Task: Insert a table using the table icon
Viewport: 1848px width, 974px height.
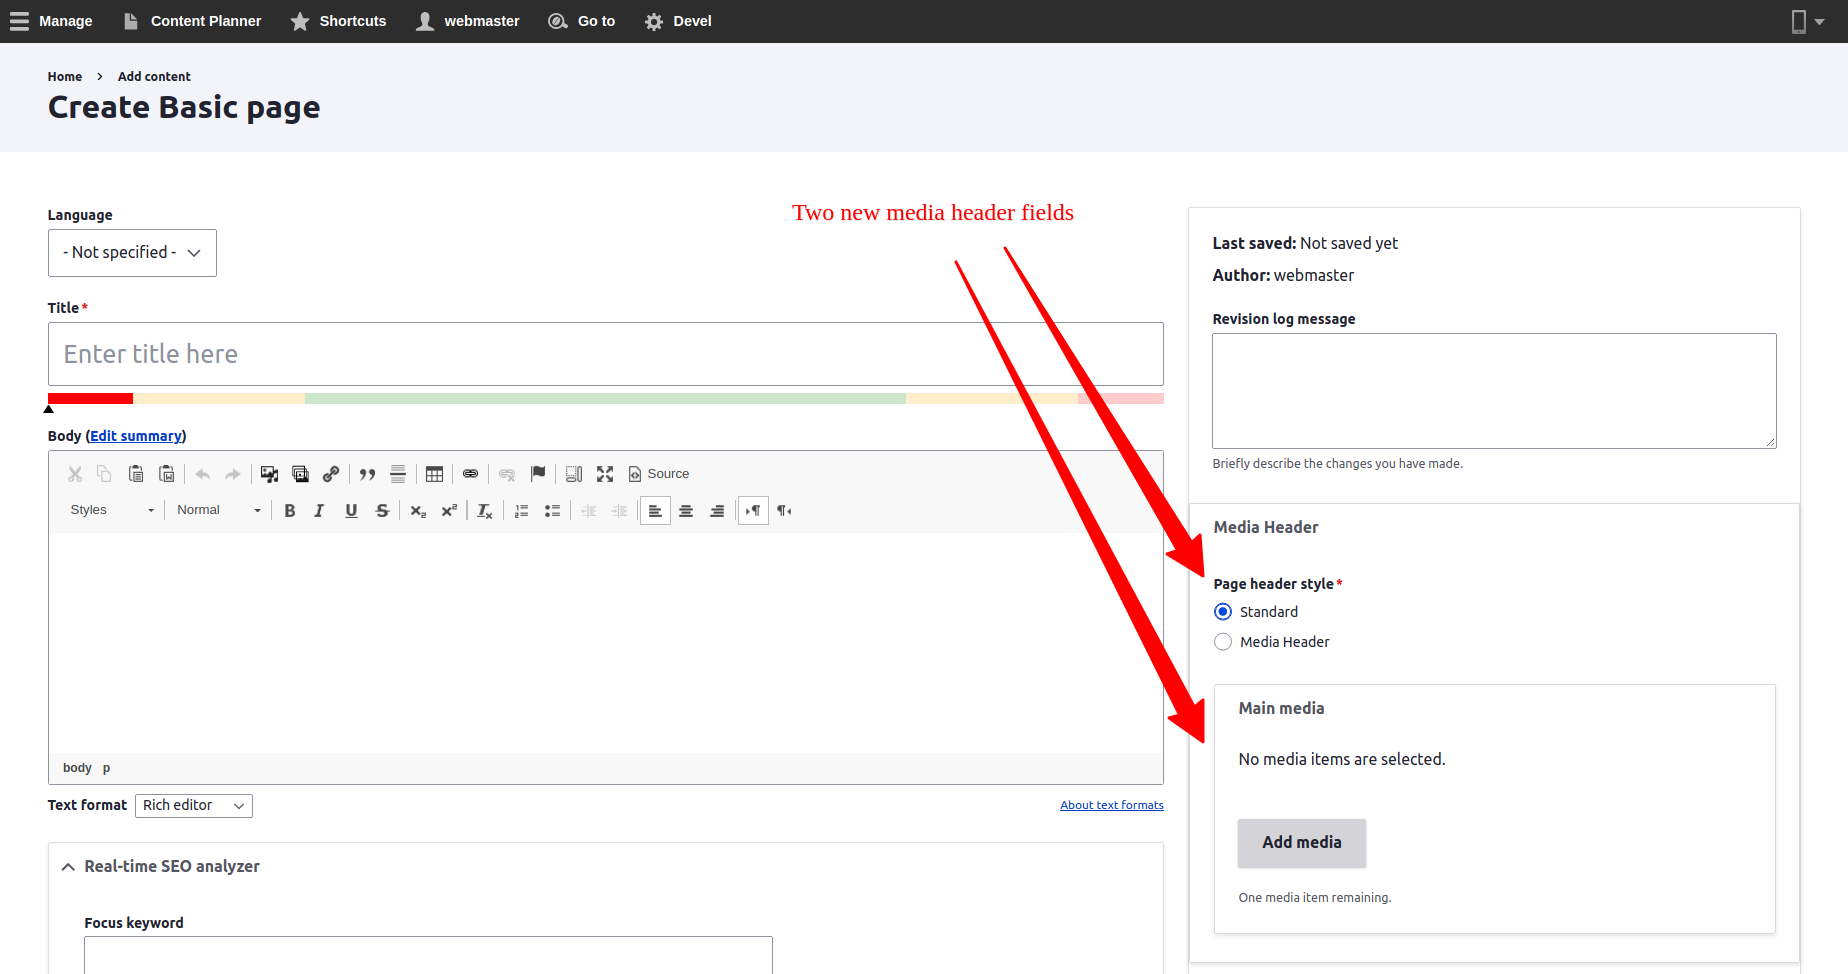Action: (x=434, y=474)
